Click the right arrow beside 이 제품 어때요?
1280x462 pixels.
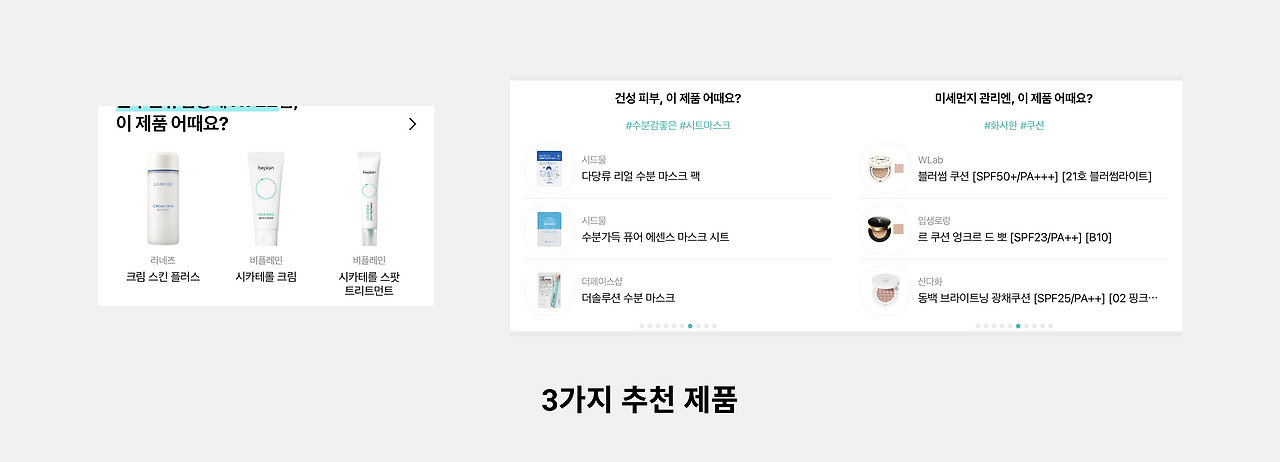412,124
